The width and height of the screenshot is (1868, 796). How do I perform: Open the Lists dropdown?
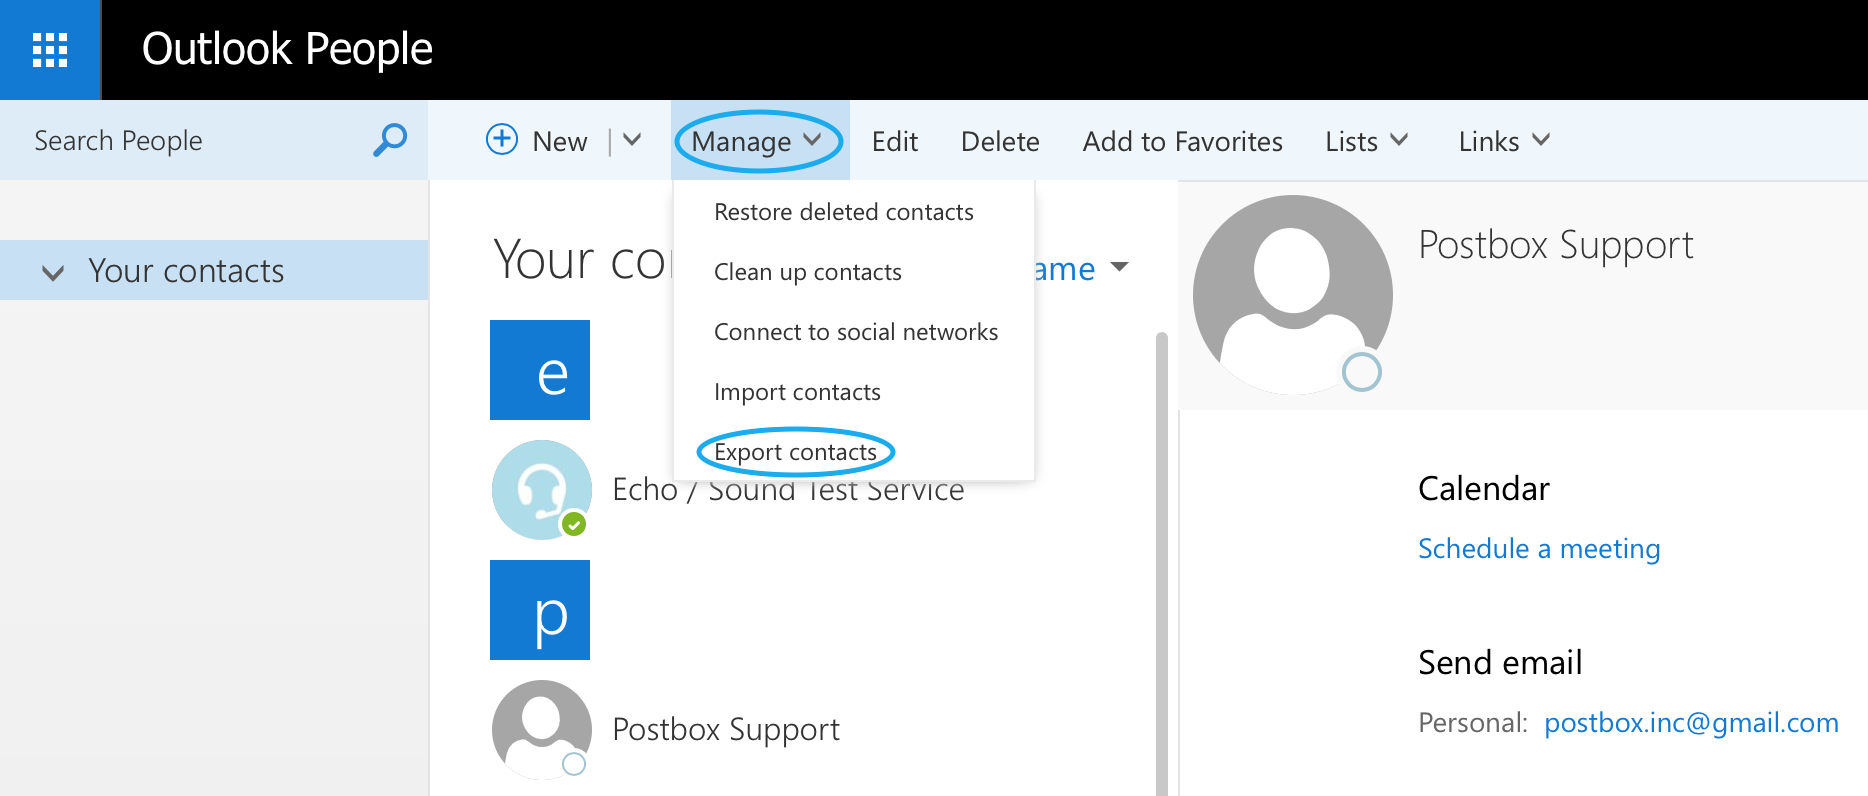tap(1366, 141)
